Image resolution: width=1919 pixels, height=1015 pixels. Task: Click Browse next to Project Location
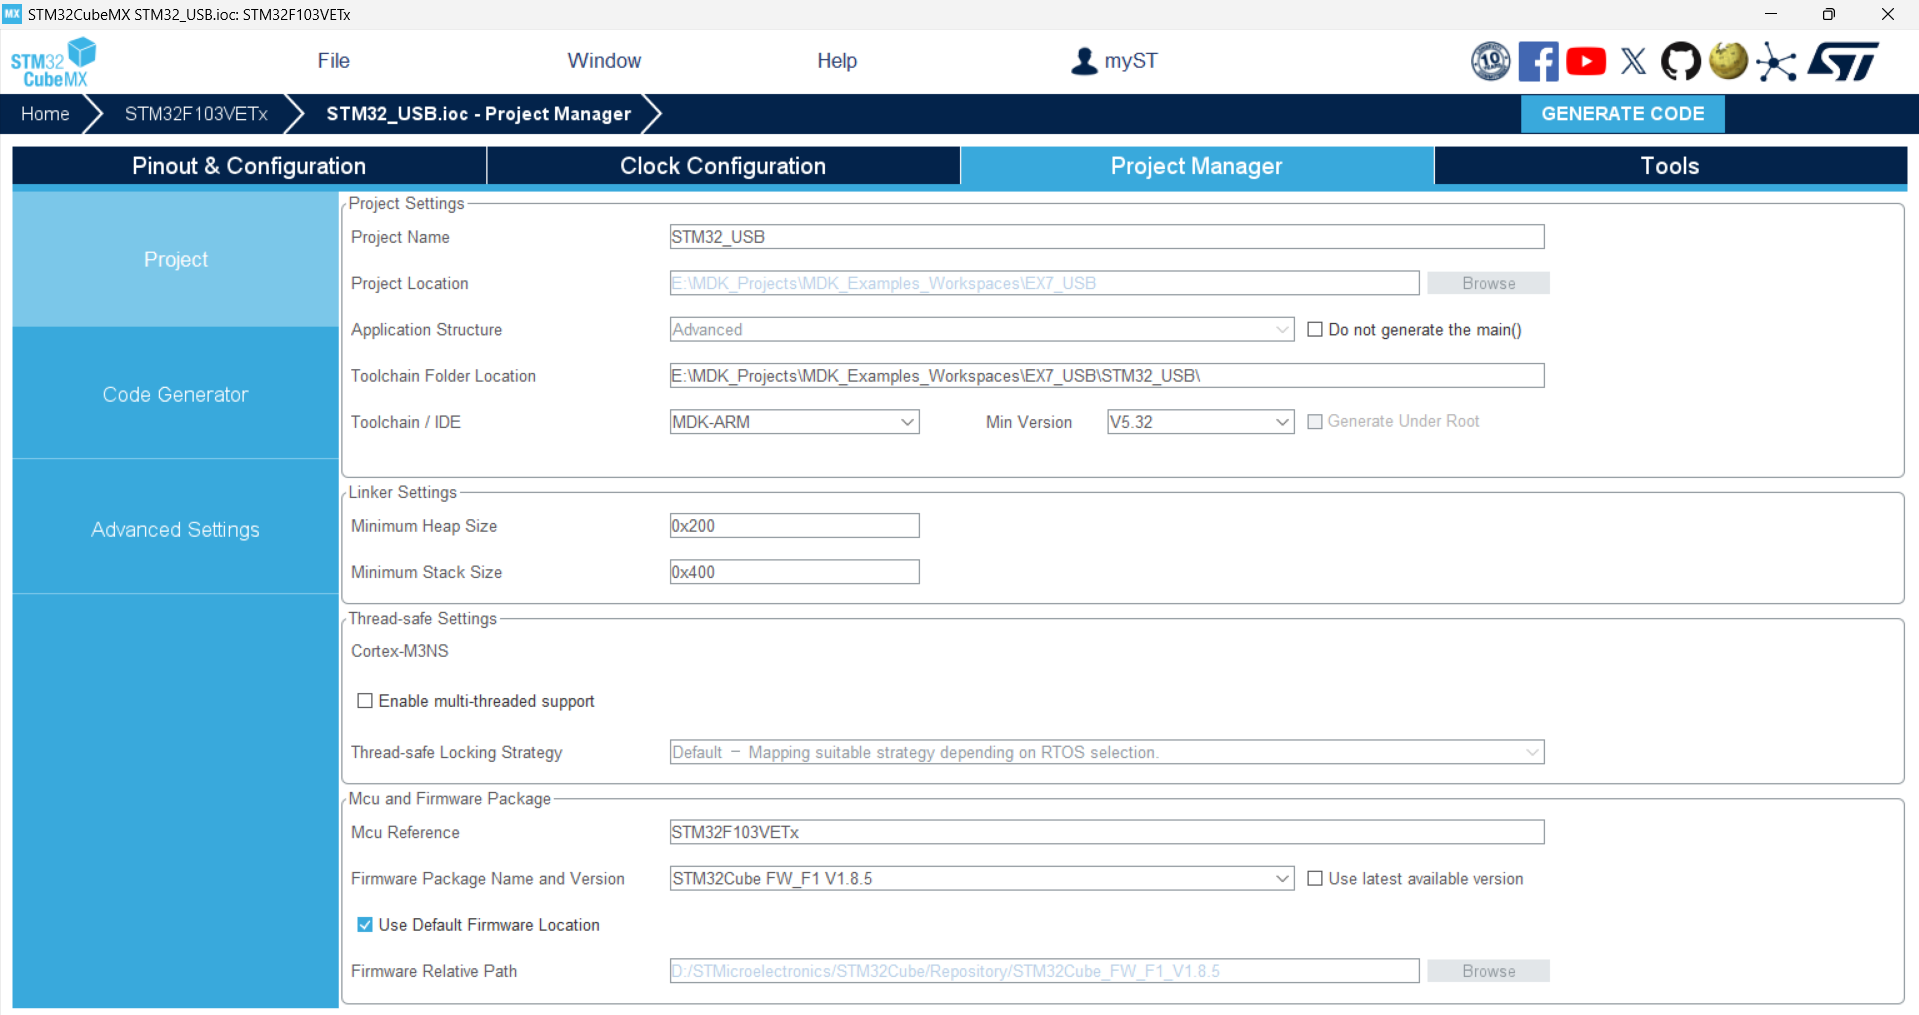[1488, 284]
